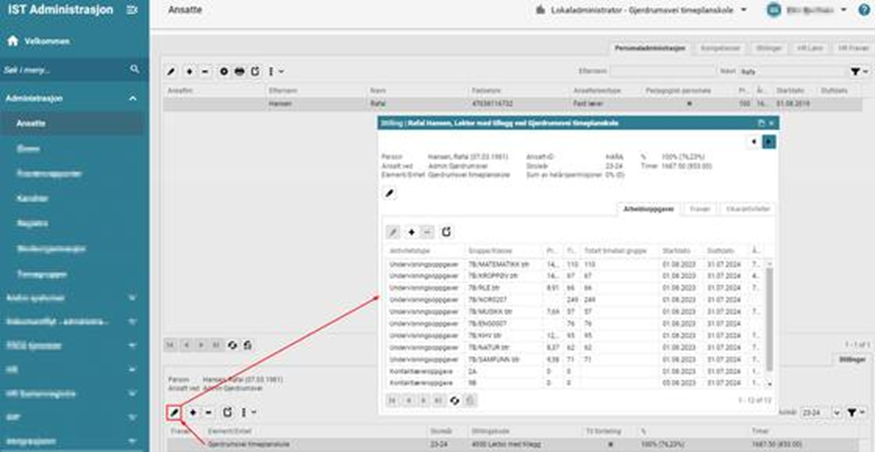875x452 pixels.
Task: Click the refresh icon in the Arbeidsoppgaver toolbar
Action: coord(446,231)
